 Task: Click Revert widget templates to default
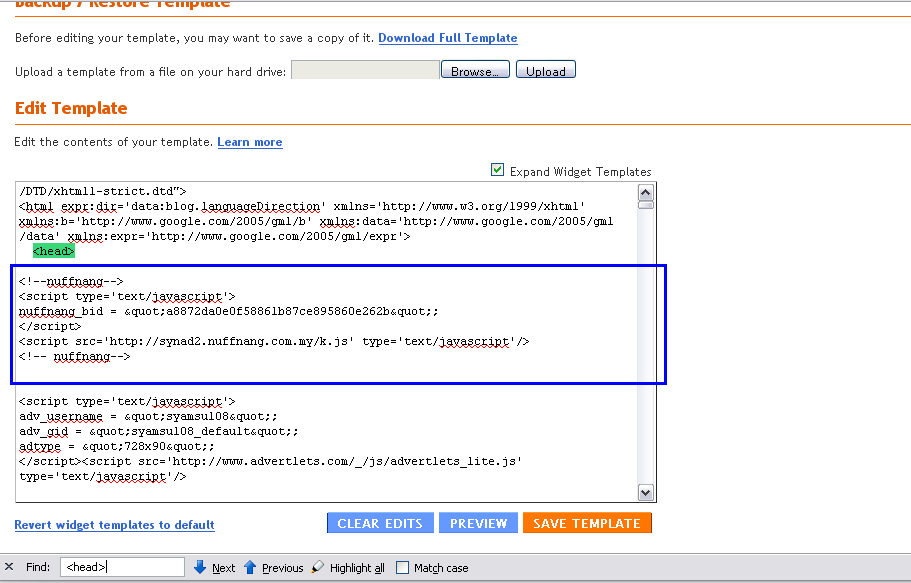pyautogui.click(x=114, y=525)
